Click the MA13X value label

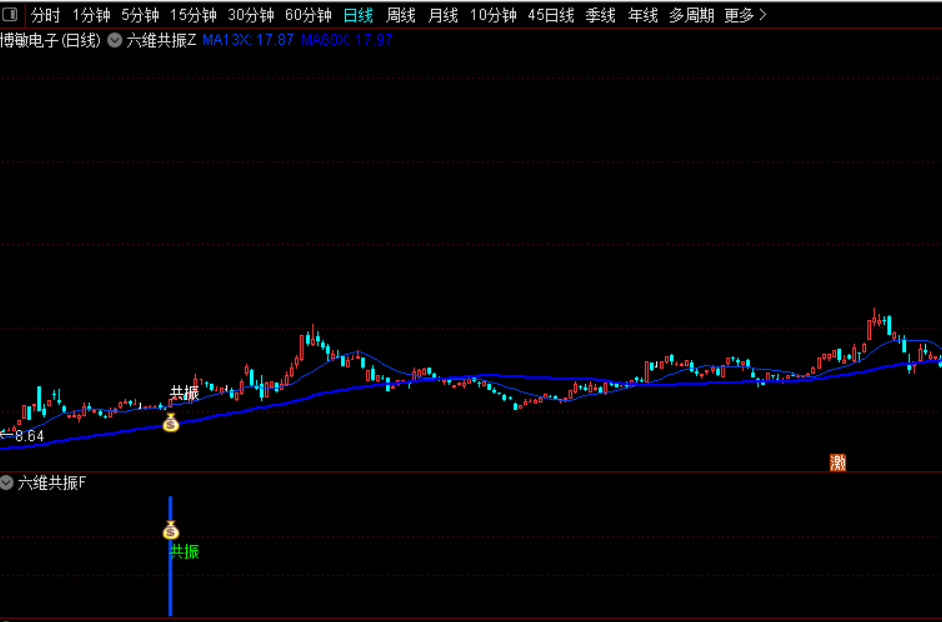click(248, 40)
